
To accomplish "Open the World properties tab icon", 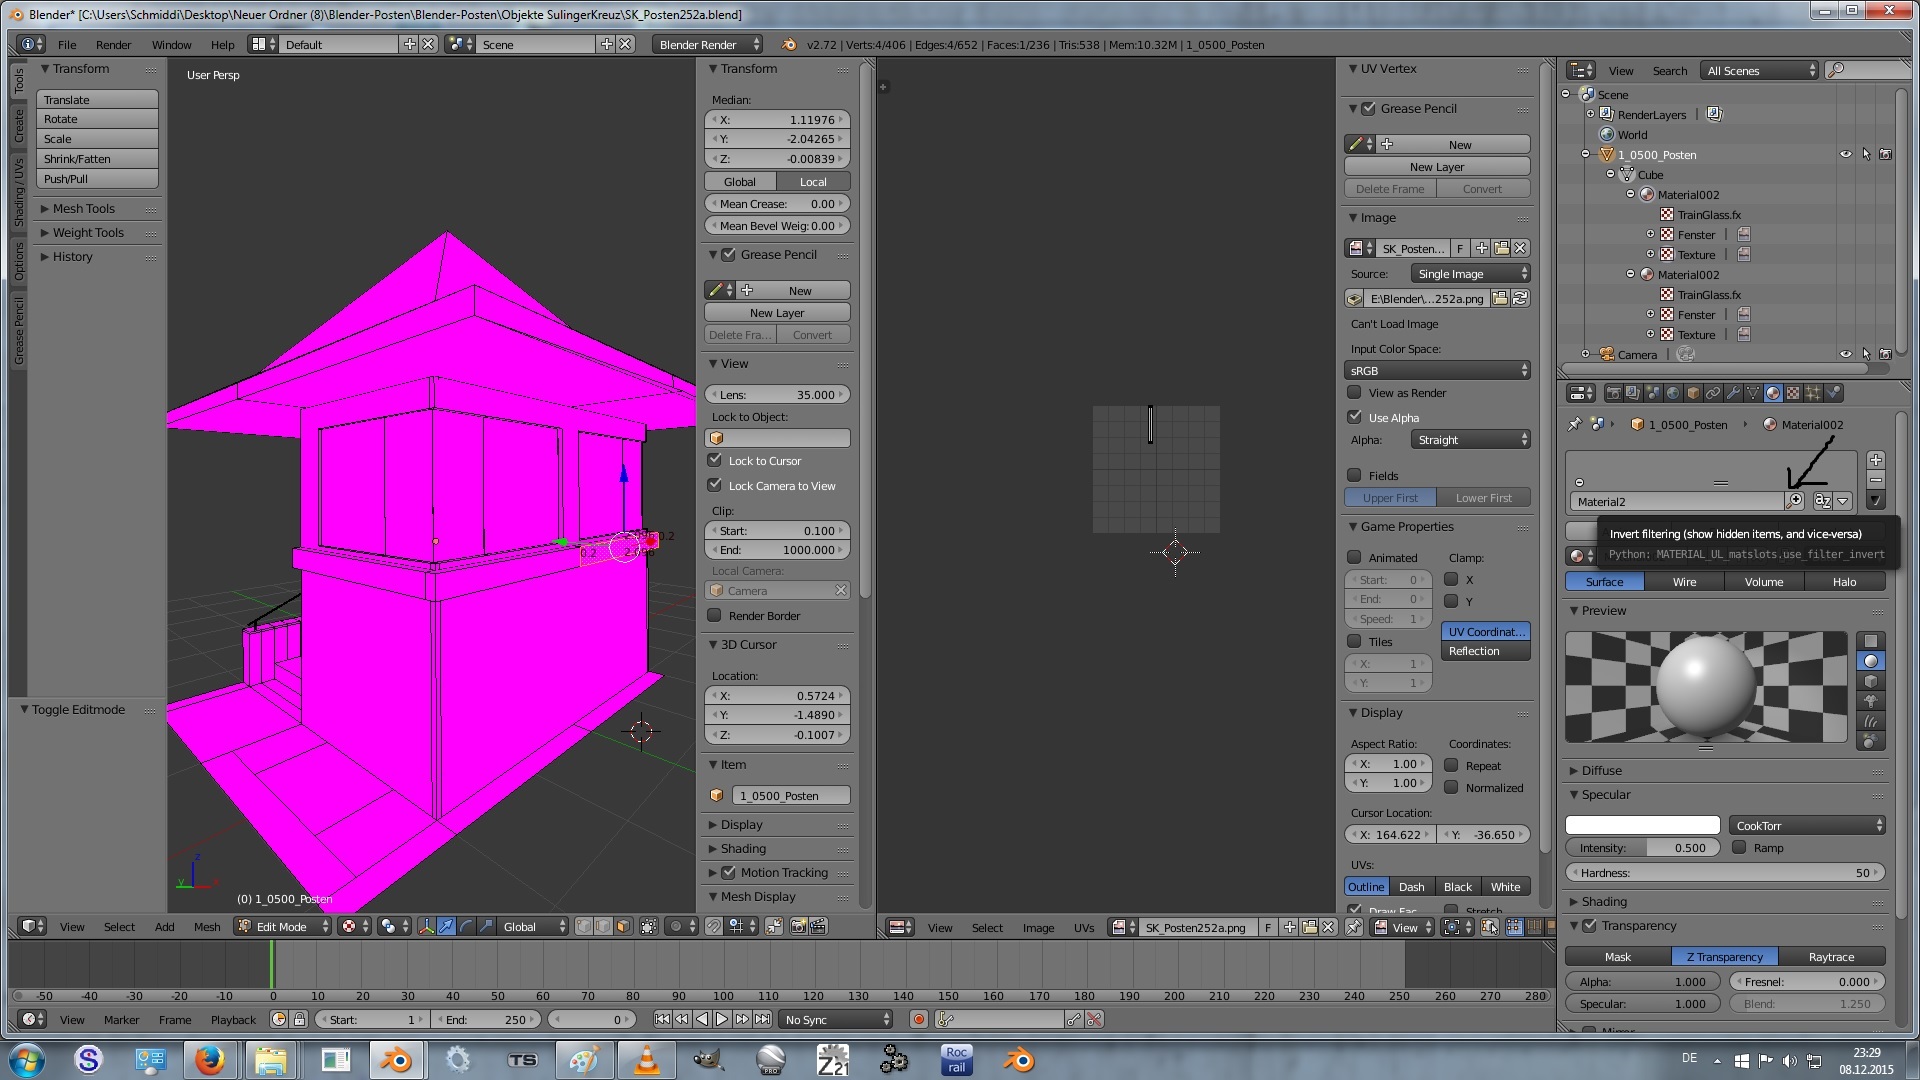I will [1673, 393].
